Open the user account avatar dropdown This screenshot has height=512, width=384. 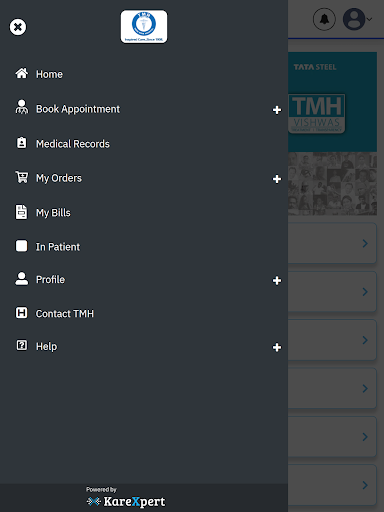357,19
